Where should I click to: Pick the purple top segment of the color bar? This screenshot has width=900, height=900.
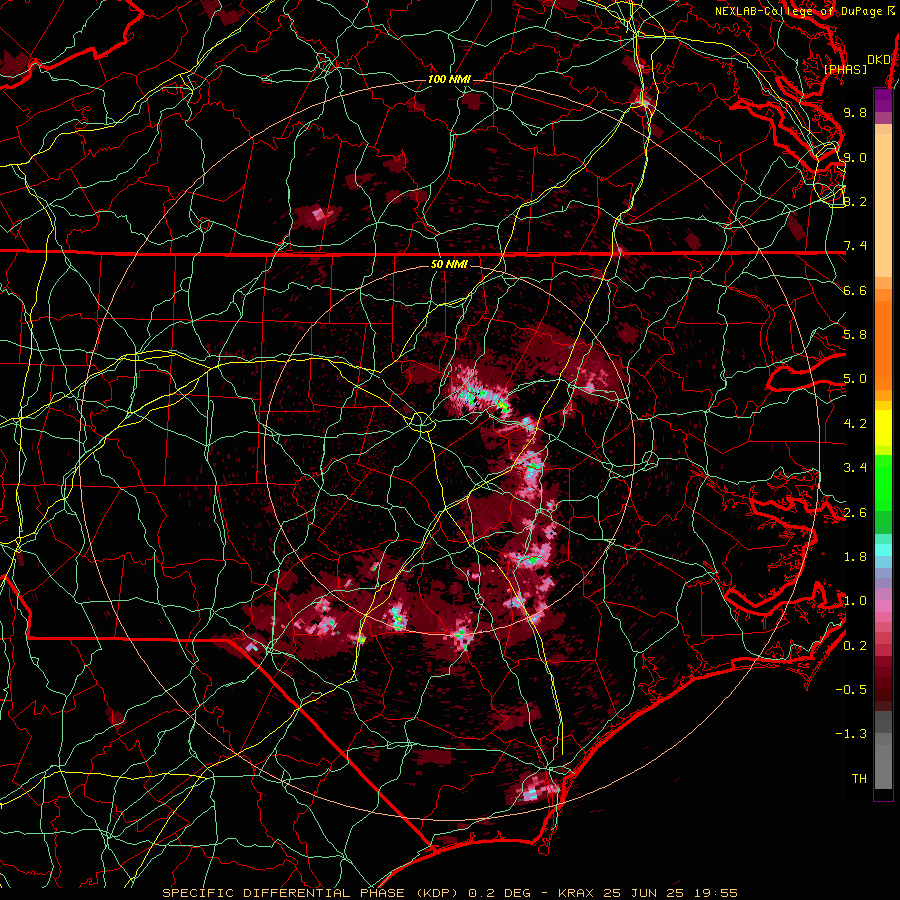pos(883,100)
